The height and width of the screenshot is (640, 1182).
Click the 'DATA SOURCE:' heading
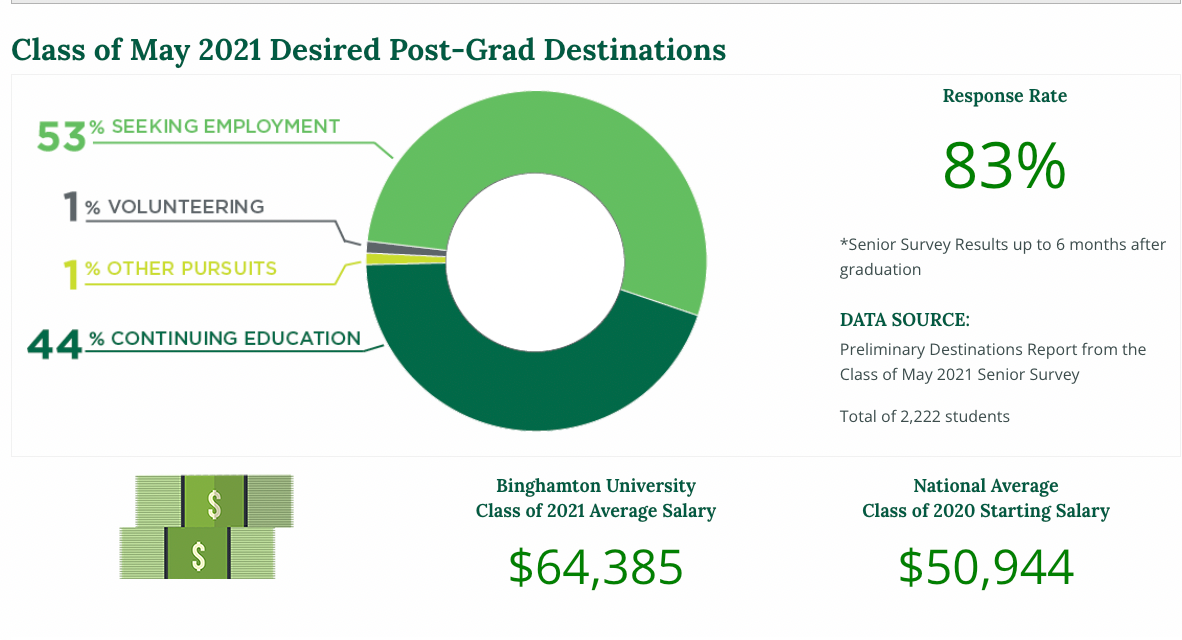pyautogui.click(x=904, y=320)
